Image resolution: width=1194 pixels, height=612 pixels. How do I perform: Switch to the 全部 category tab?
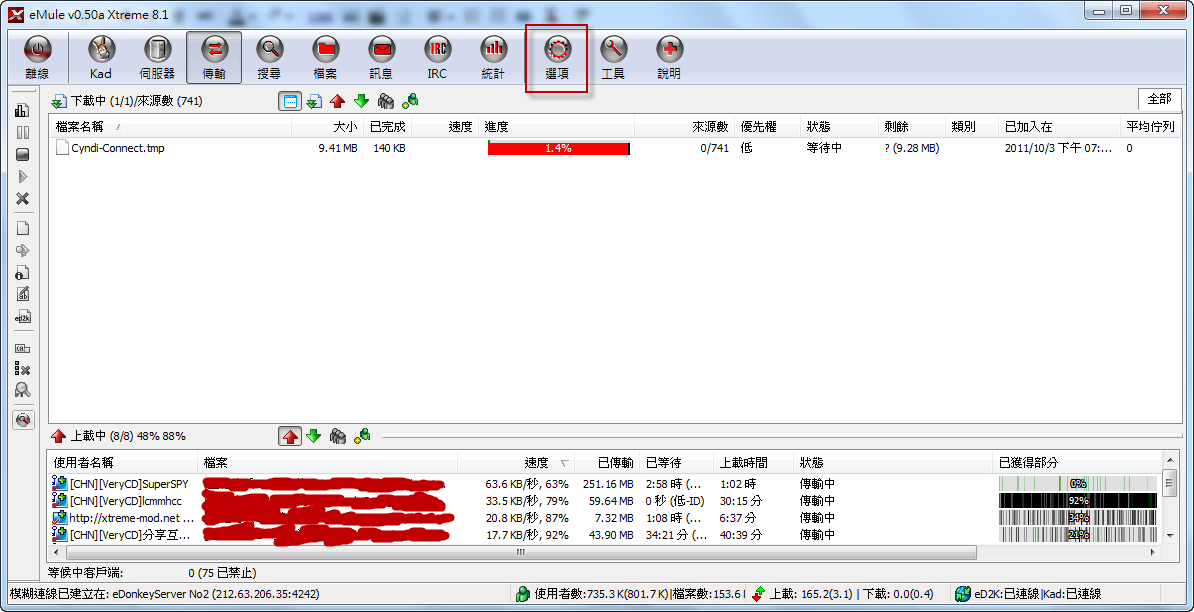(x=1160, y=100)
